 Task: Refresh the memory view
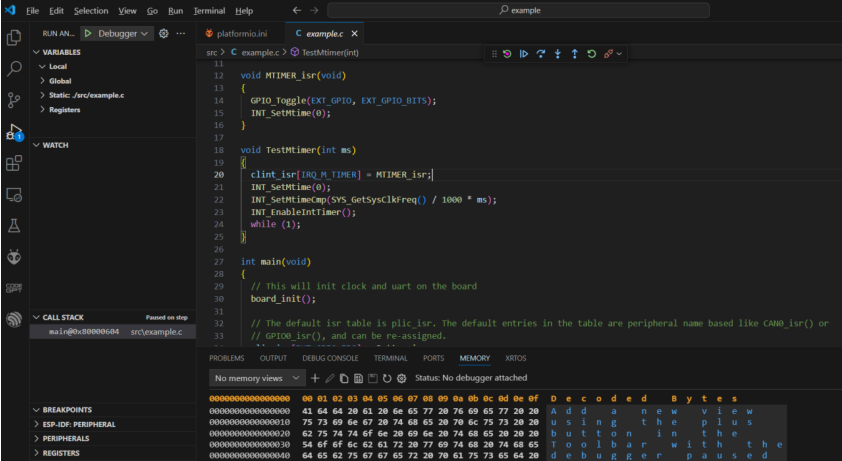pyautogui.click(x=387, y=378)
